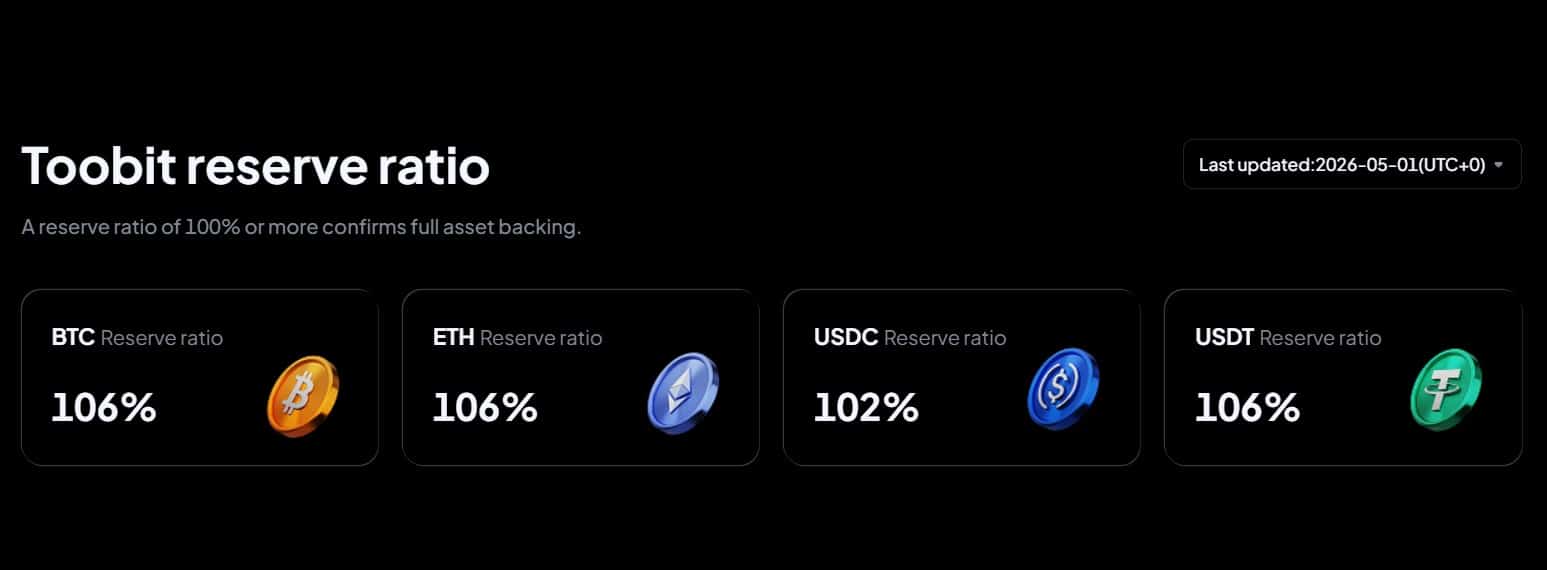
Task: Click Reserve ratio text beside USDT
Action: 1320,338
